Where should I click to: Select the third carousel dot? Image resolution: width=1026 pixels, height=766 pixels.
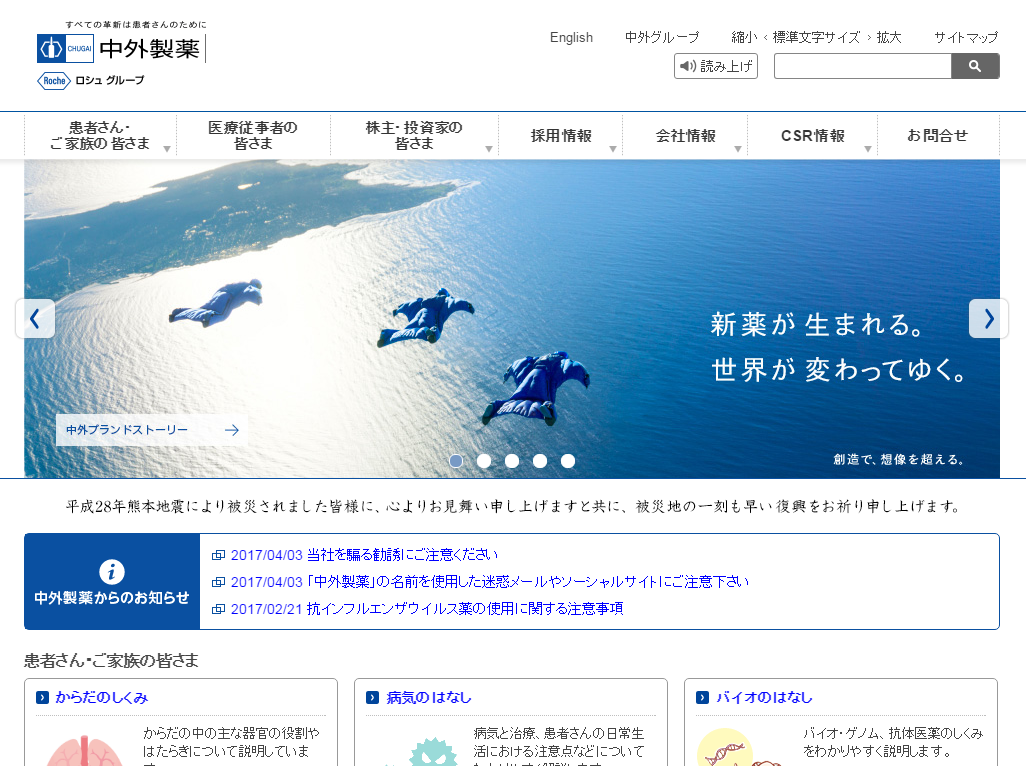pos(512,461)
